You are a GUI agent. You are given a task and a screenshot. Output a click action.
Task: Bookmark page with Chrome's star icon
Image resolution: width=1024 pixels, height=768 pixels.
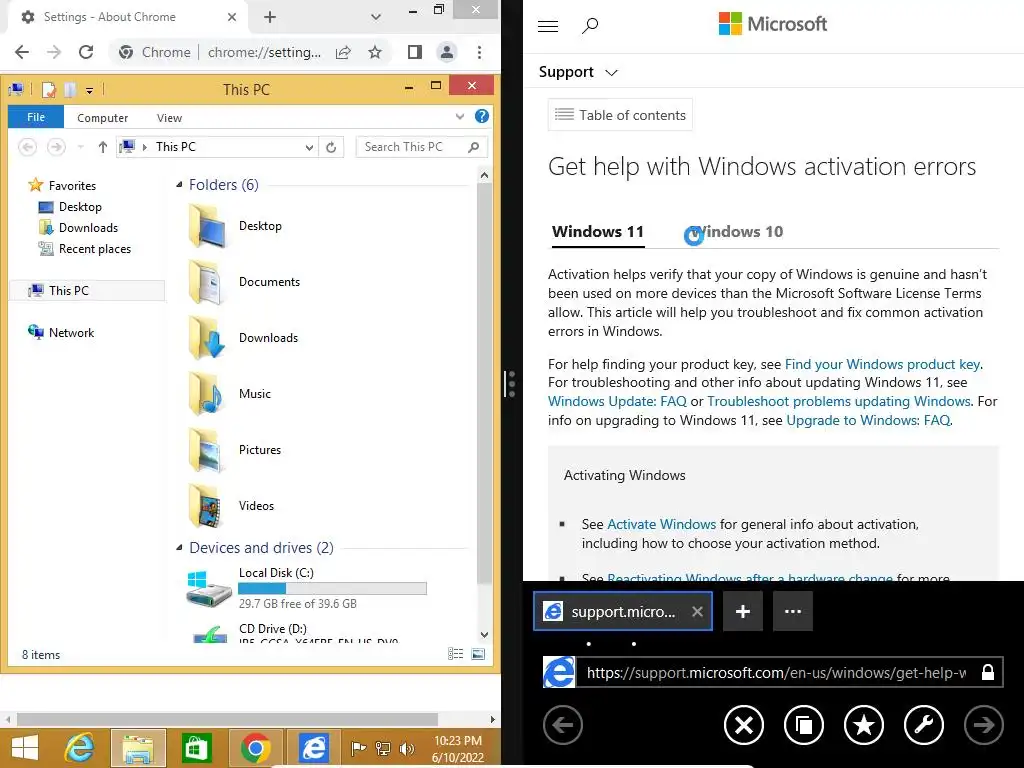point(375,52)
